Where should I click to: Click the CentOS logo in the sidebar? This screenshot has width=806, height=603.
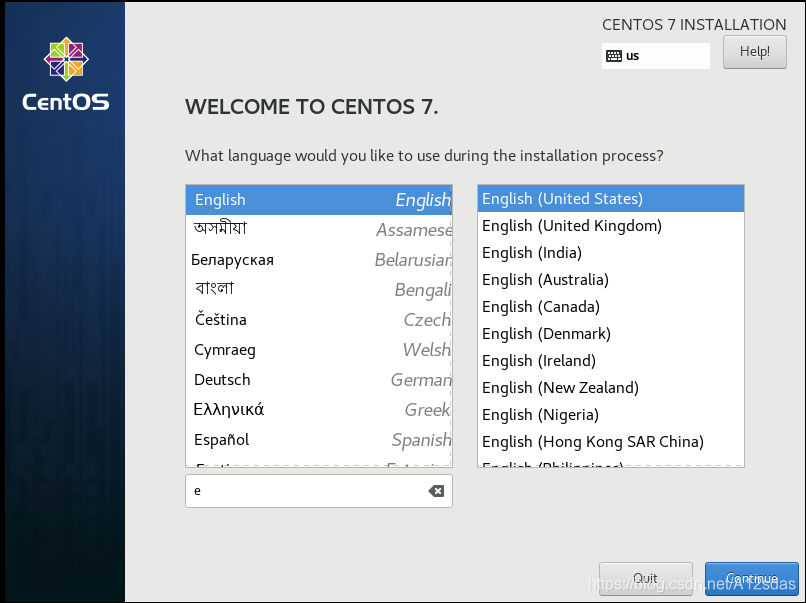(66, 74)
